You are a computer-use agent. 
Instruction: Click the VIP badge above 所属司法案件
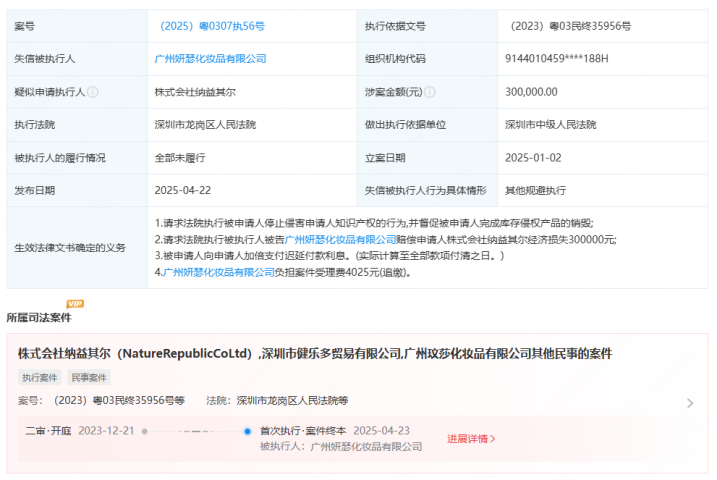click(x=75, y=304)
